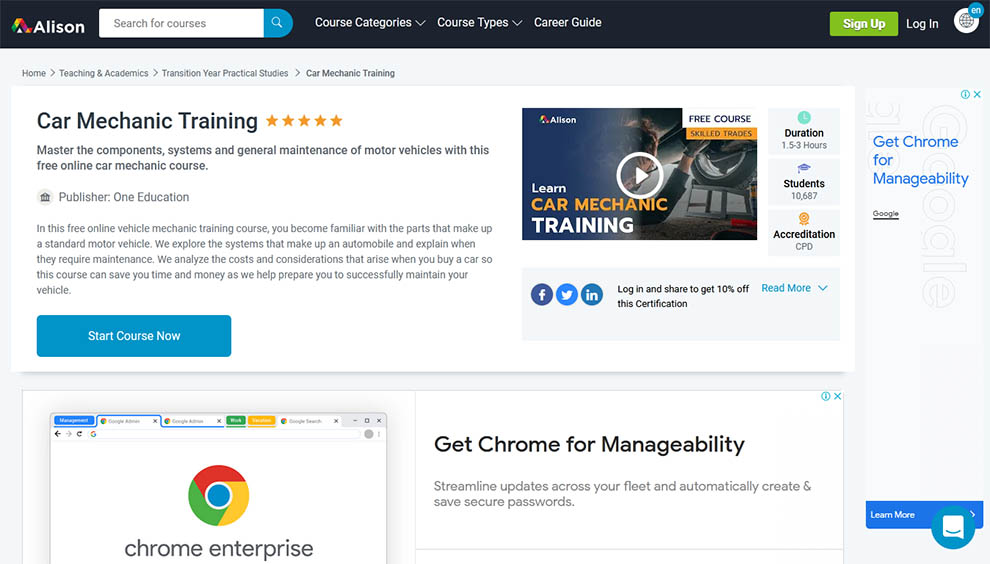
Task: Share course on Twitter
Action: (566, 294)
